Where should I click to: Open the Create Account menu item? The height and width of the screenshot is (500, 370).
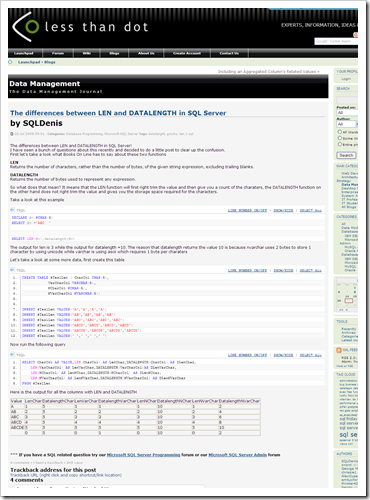[x=187, y=53]
